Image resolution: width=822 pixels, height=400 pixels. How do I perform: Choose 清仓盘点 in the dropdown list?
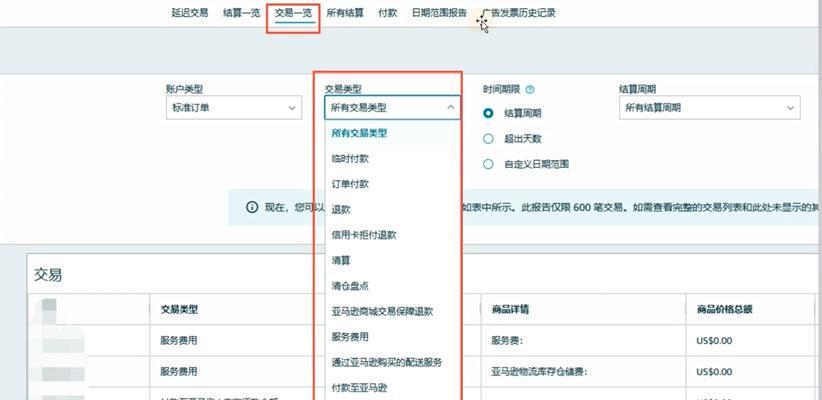point(392,286)
